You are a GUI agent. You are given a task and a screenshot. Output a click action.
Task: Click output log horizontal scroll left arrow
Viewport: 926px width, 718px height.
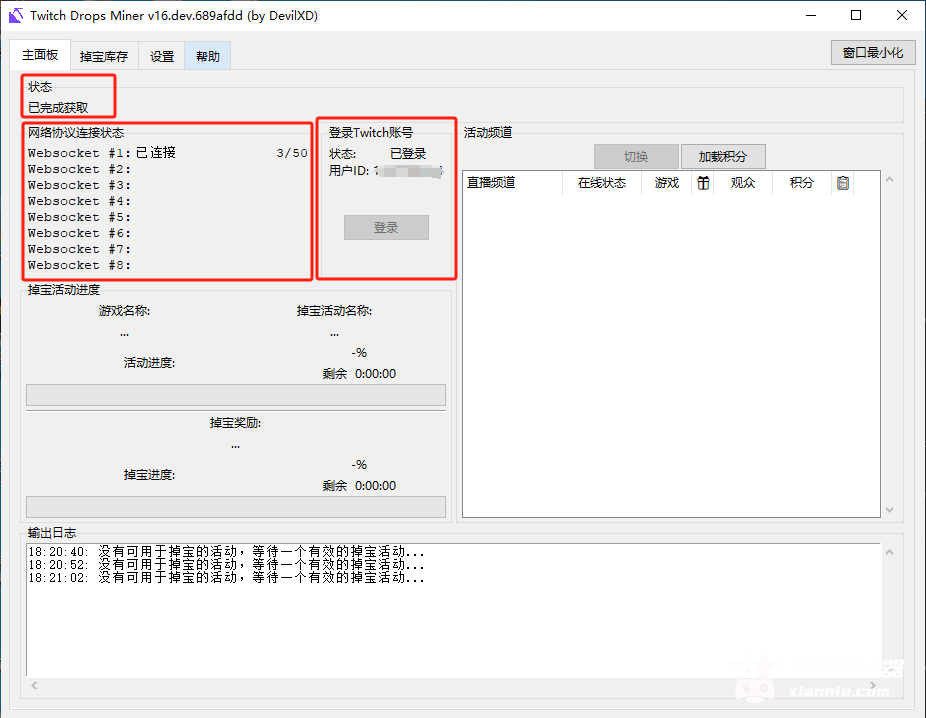click(x=34, y=686)
